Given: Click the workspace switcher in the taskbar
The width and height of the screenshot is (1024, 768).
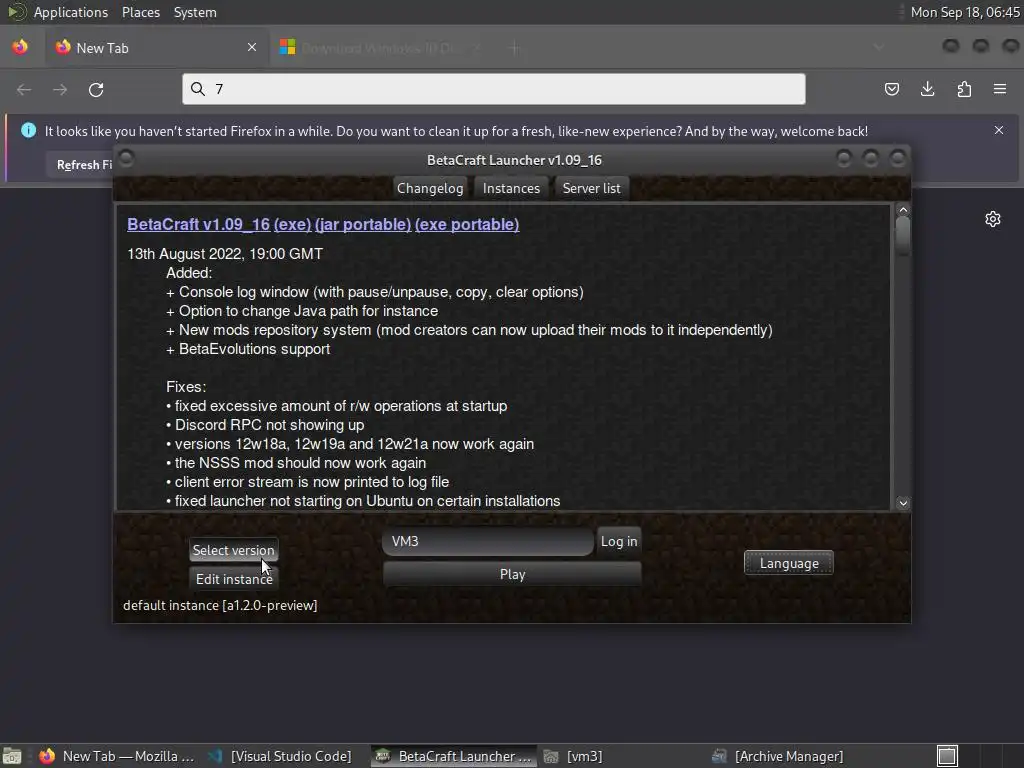Looking at the screenshot, I should pos(947,756).
